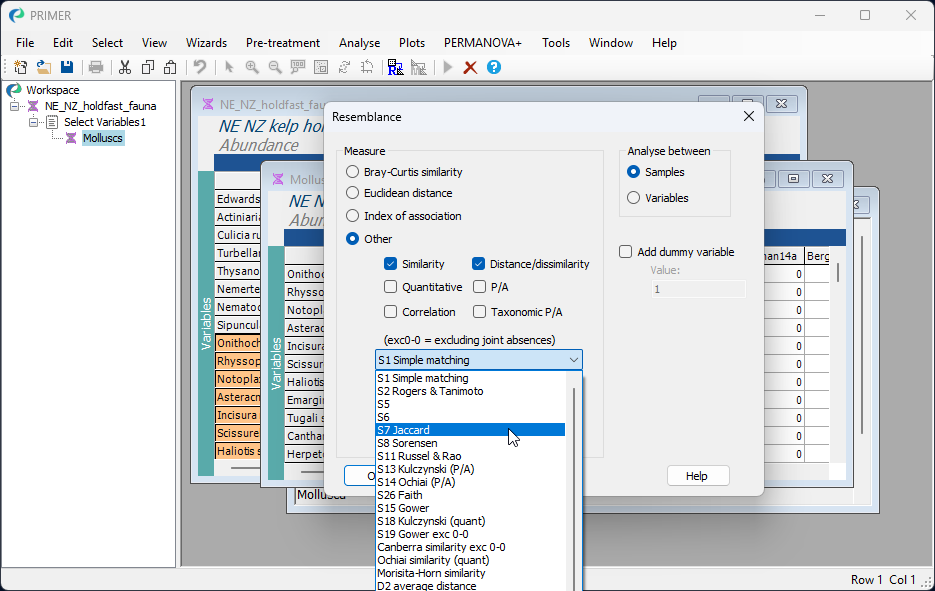The width and height of the screenshot is (935, 591).
Task: Click the blue Help question mark icon
Action: tap(493, 67)
